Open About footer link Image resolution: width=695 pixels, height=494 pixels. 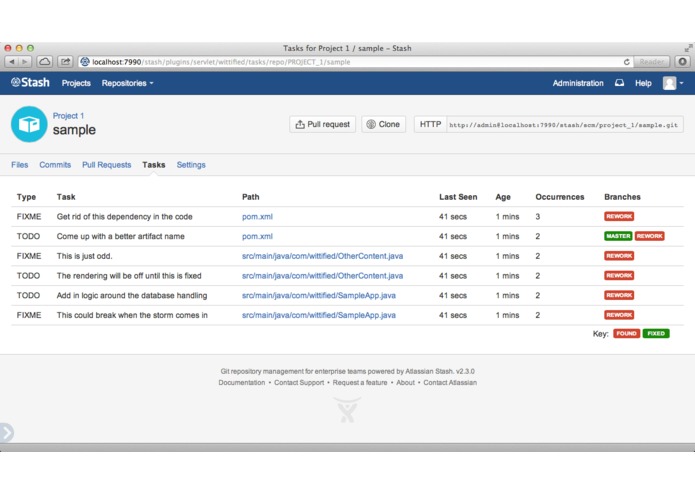(405, 382)
